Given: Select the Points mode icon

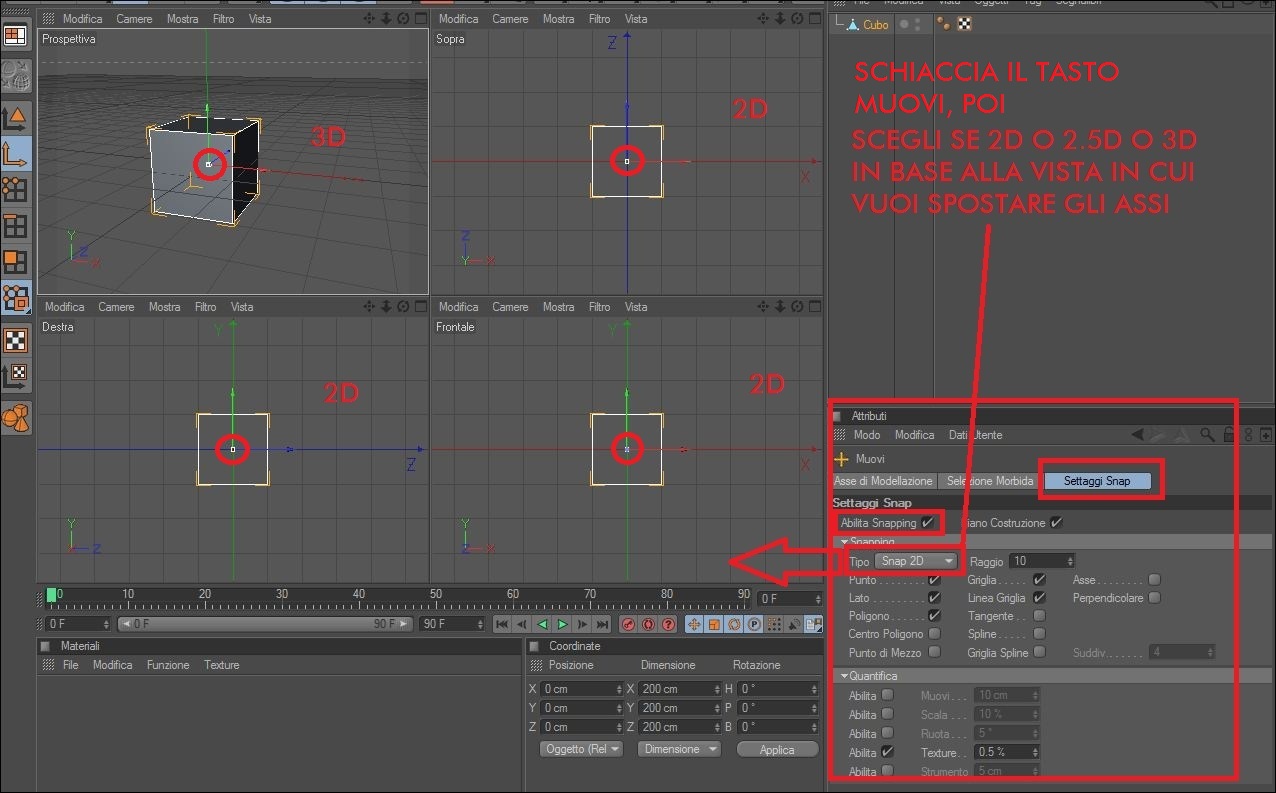Looking at the screenshot, I should tap(15, 189).
